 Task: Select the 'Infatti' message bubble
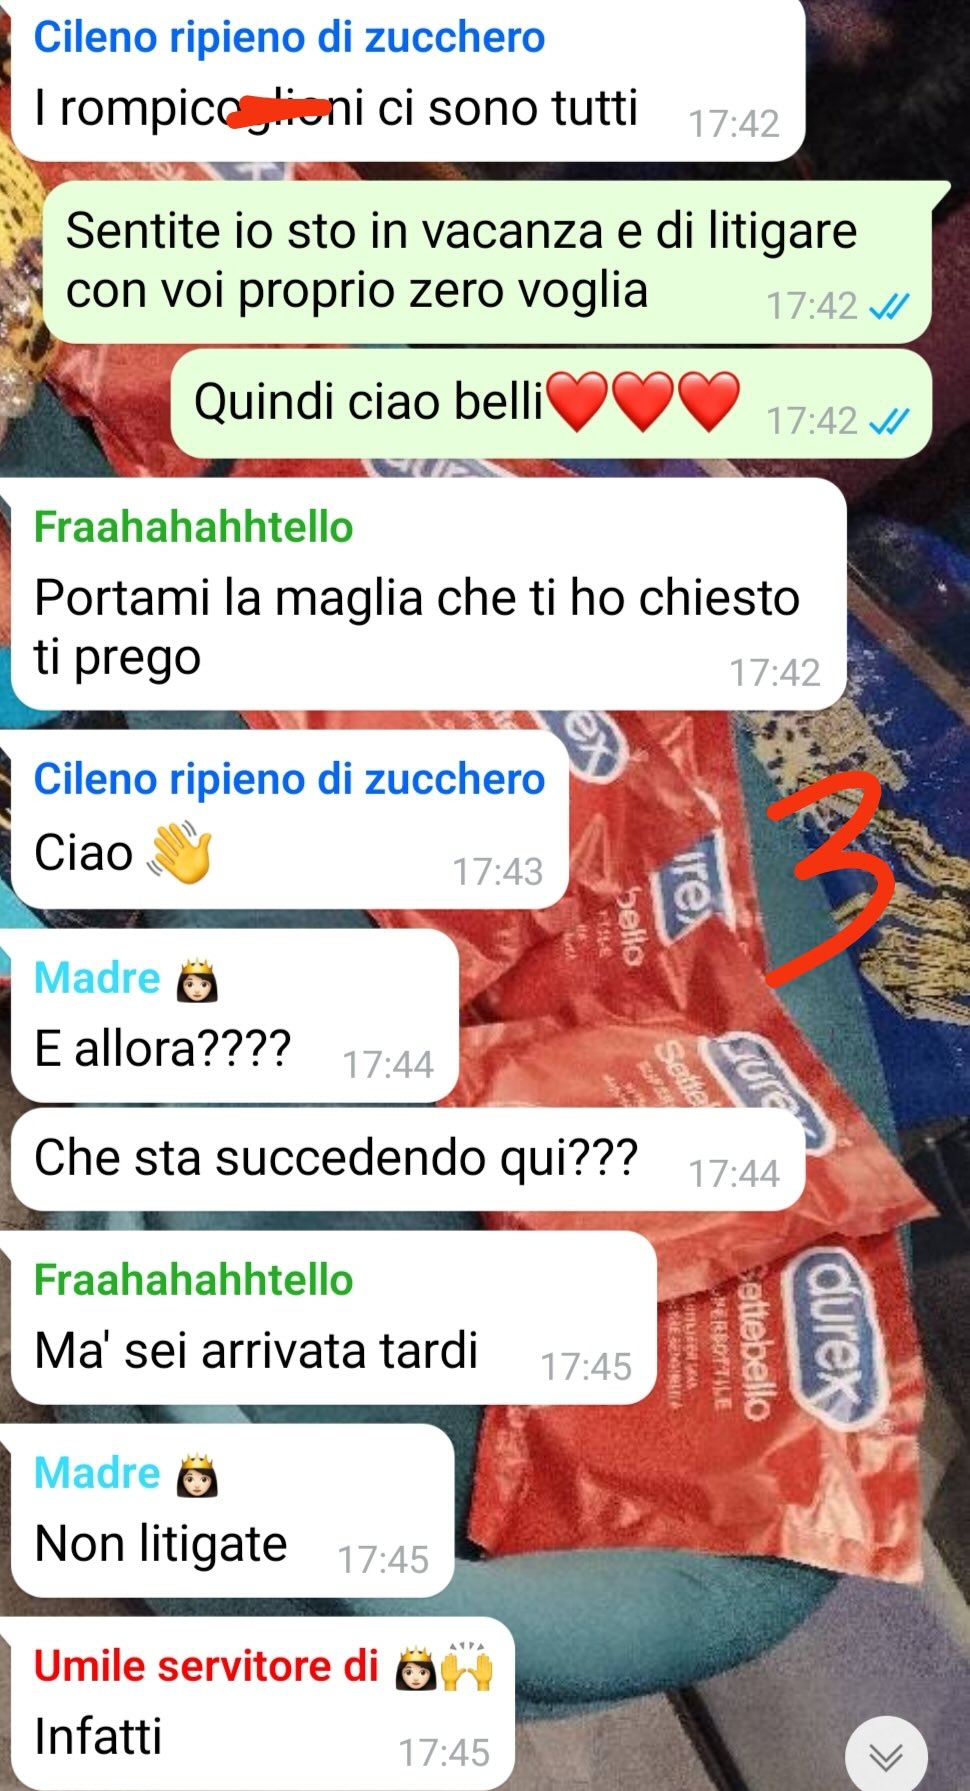pyautogui.click(x=262, y=1704)
